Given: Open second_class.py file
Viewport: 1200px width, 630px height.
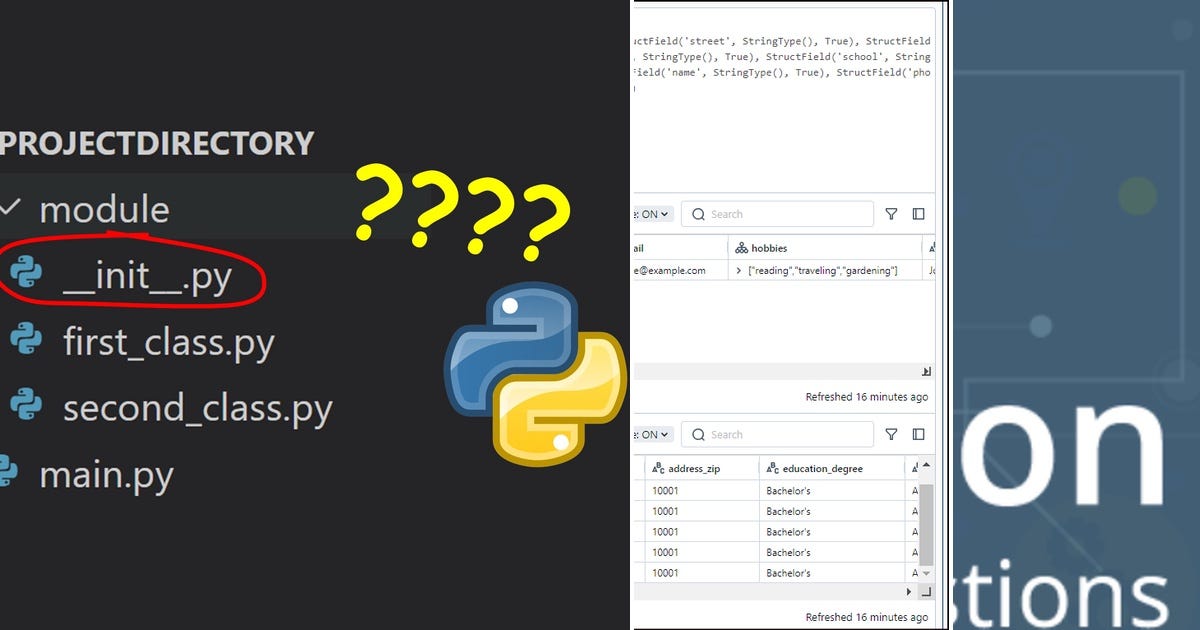Looking at the screenshot, I should pos(197,408).
